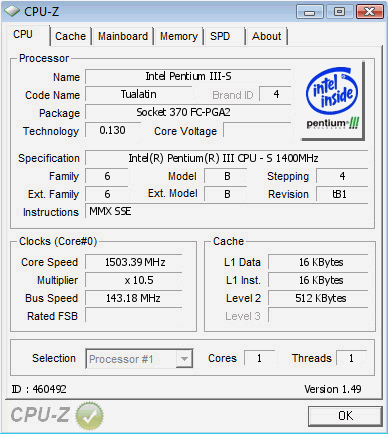The width and height of the screenshot is (388, 434).
Task: Close the CPU-Z window
Action: tap(369, 12)
